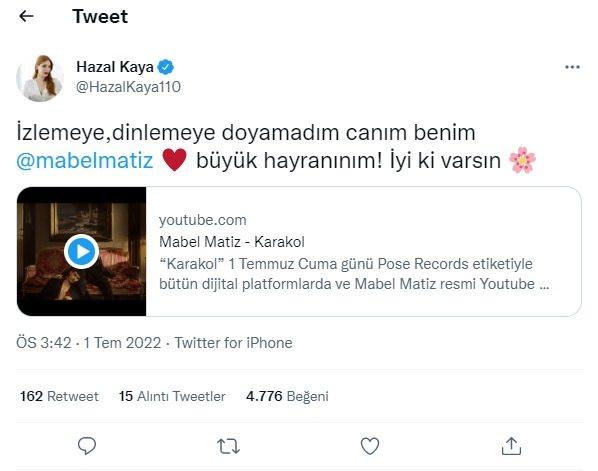598x471 pixels.
Task: Open the share upload icon
Action: (x=511, y=445)
